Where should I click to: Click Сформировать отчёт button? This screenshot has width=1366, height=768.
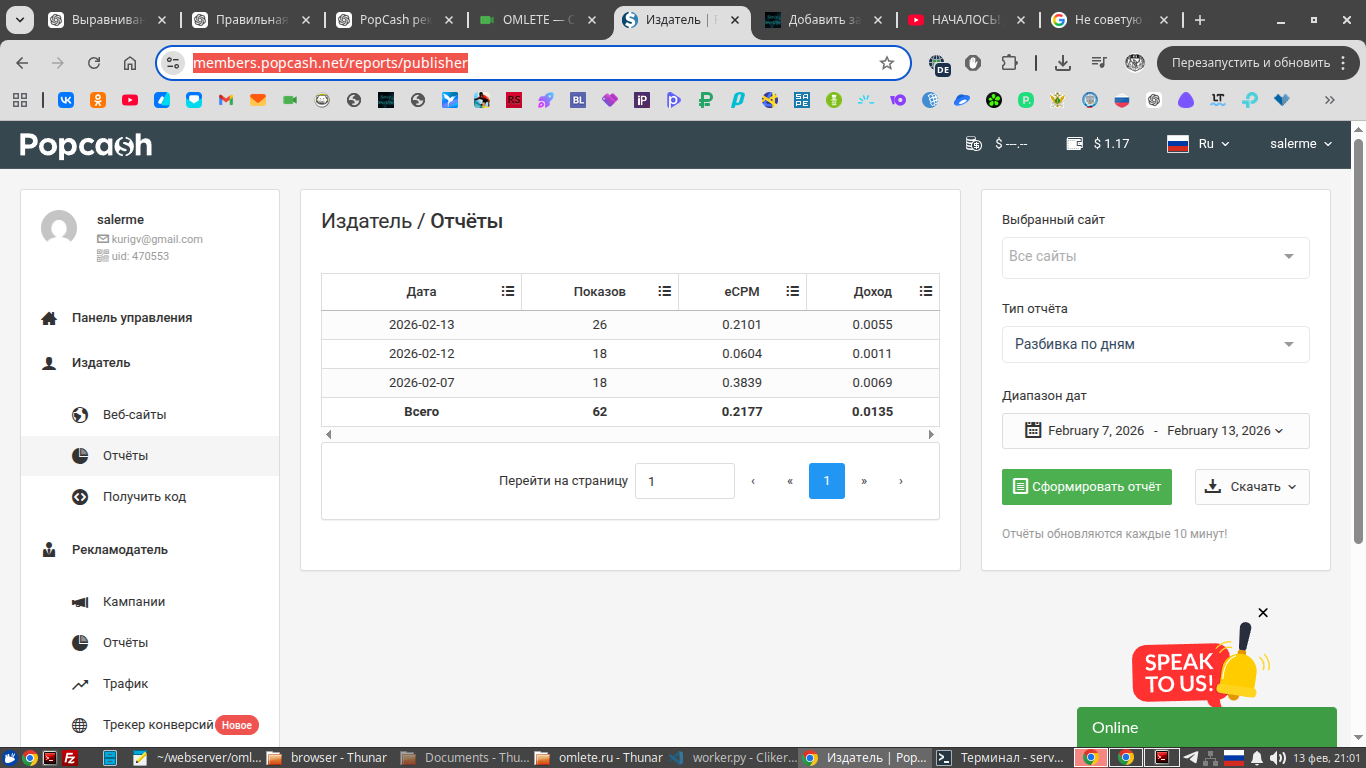(1086, 487)
